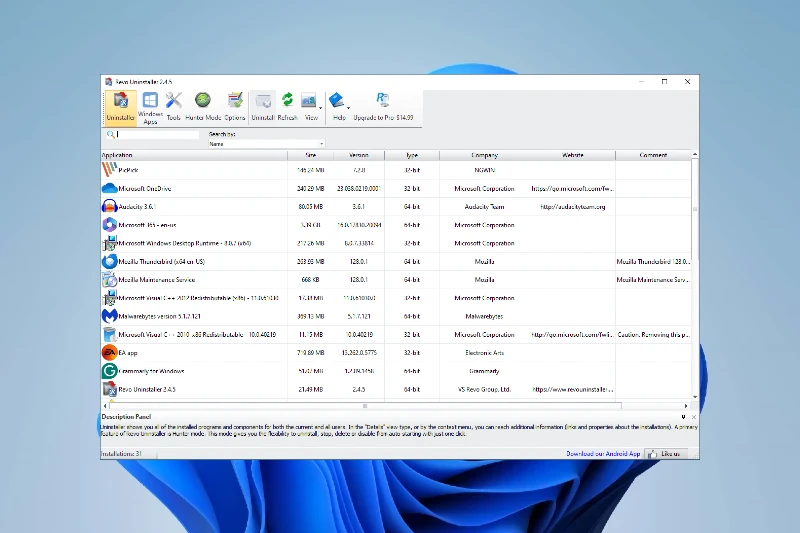Click Installations: 31 status text
The height and width of the screenshot is (533, 800).
[121, 453]
